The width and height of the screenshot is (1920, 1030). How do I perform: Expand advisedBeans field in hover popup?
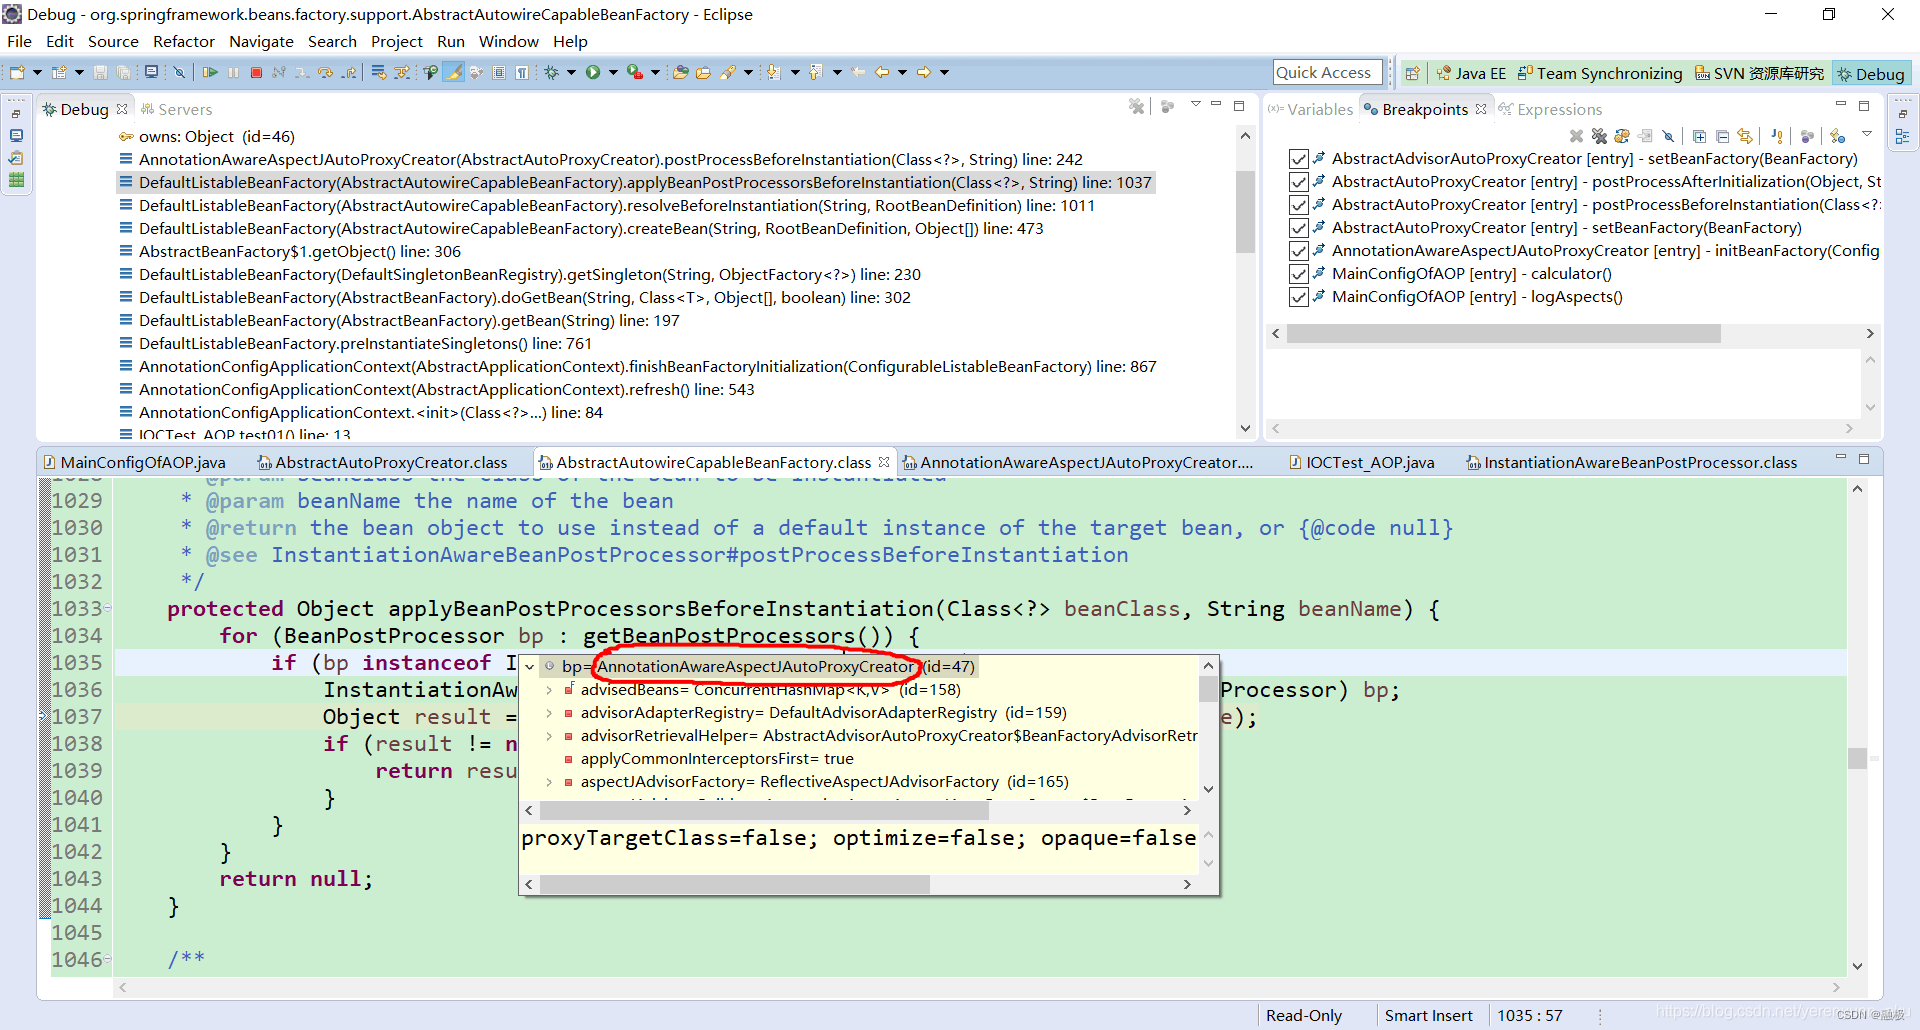point(549,690)
